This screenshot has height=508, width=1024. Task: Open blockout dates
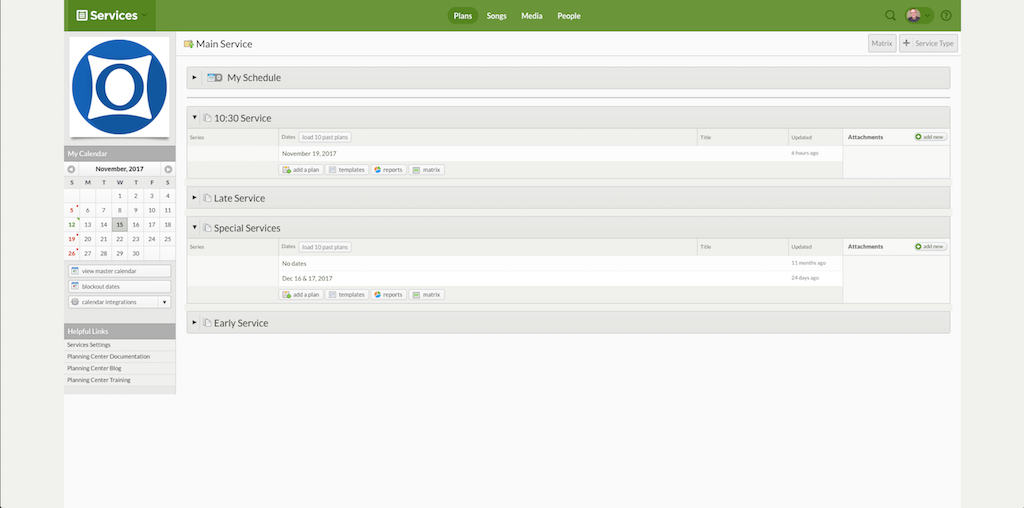(x=120, y=287)
